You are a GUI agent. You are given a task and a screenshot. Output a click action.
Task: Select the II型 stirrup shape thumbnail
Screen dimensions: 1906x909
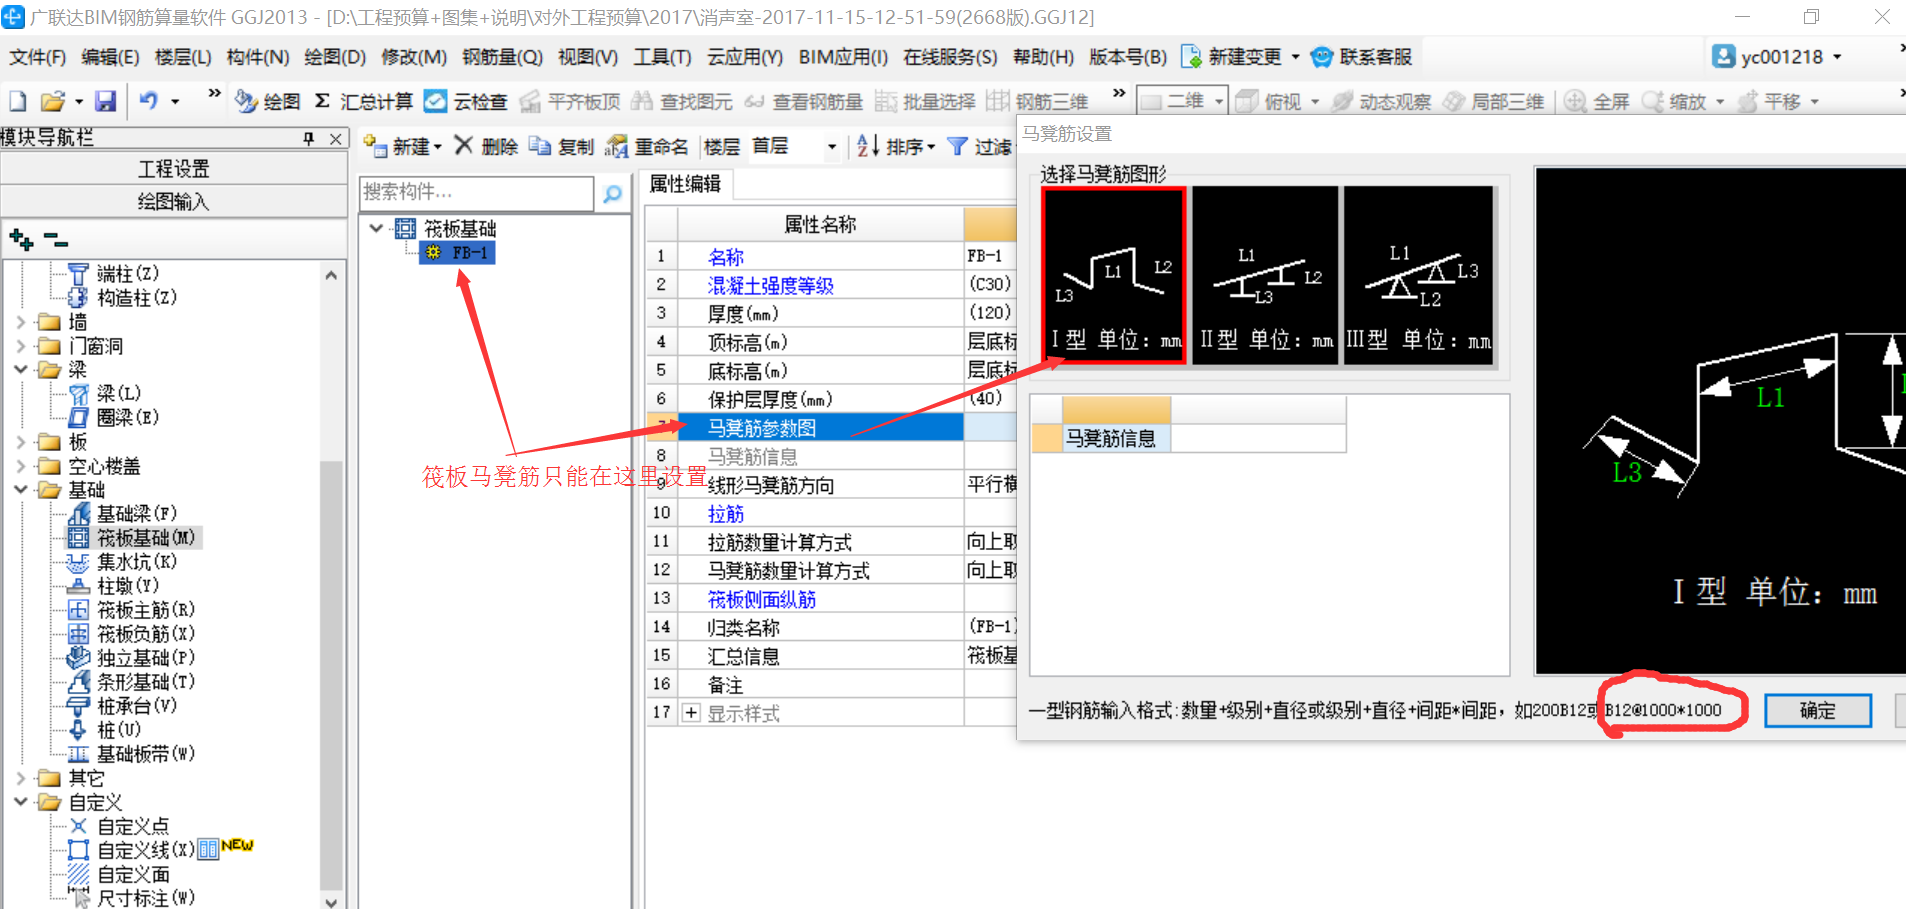[x=1265, y=275]
